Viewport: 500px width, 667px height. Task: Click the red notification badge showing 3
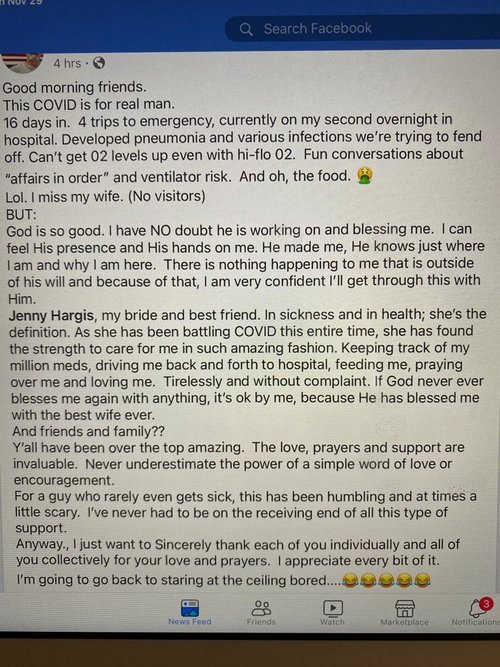tap(486, 604)
